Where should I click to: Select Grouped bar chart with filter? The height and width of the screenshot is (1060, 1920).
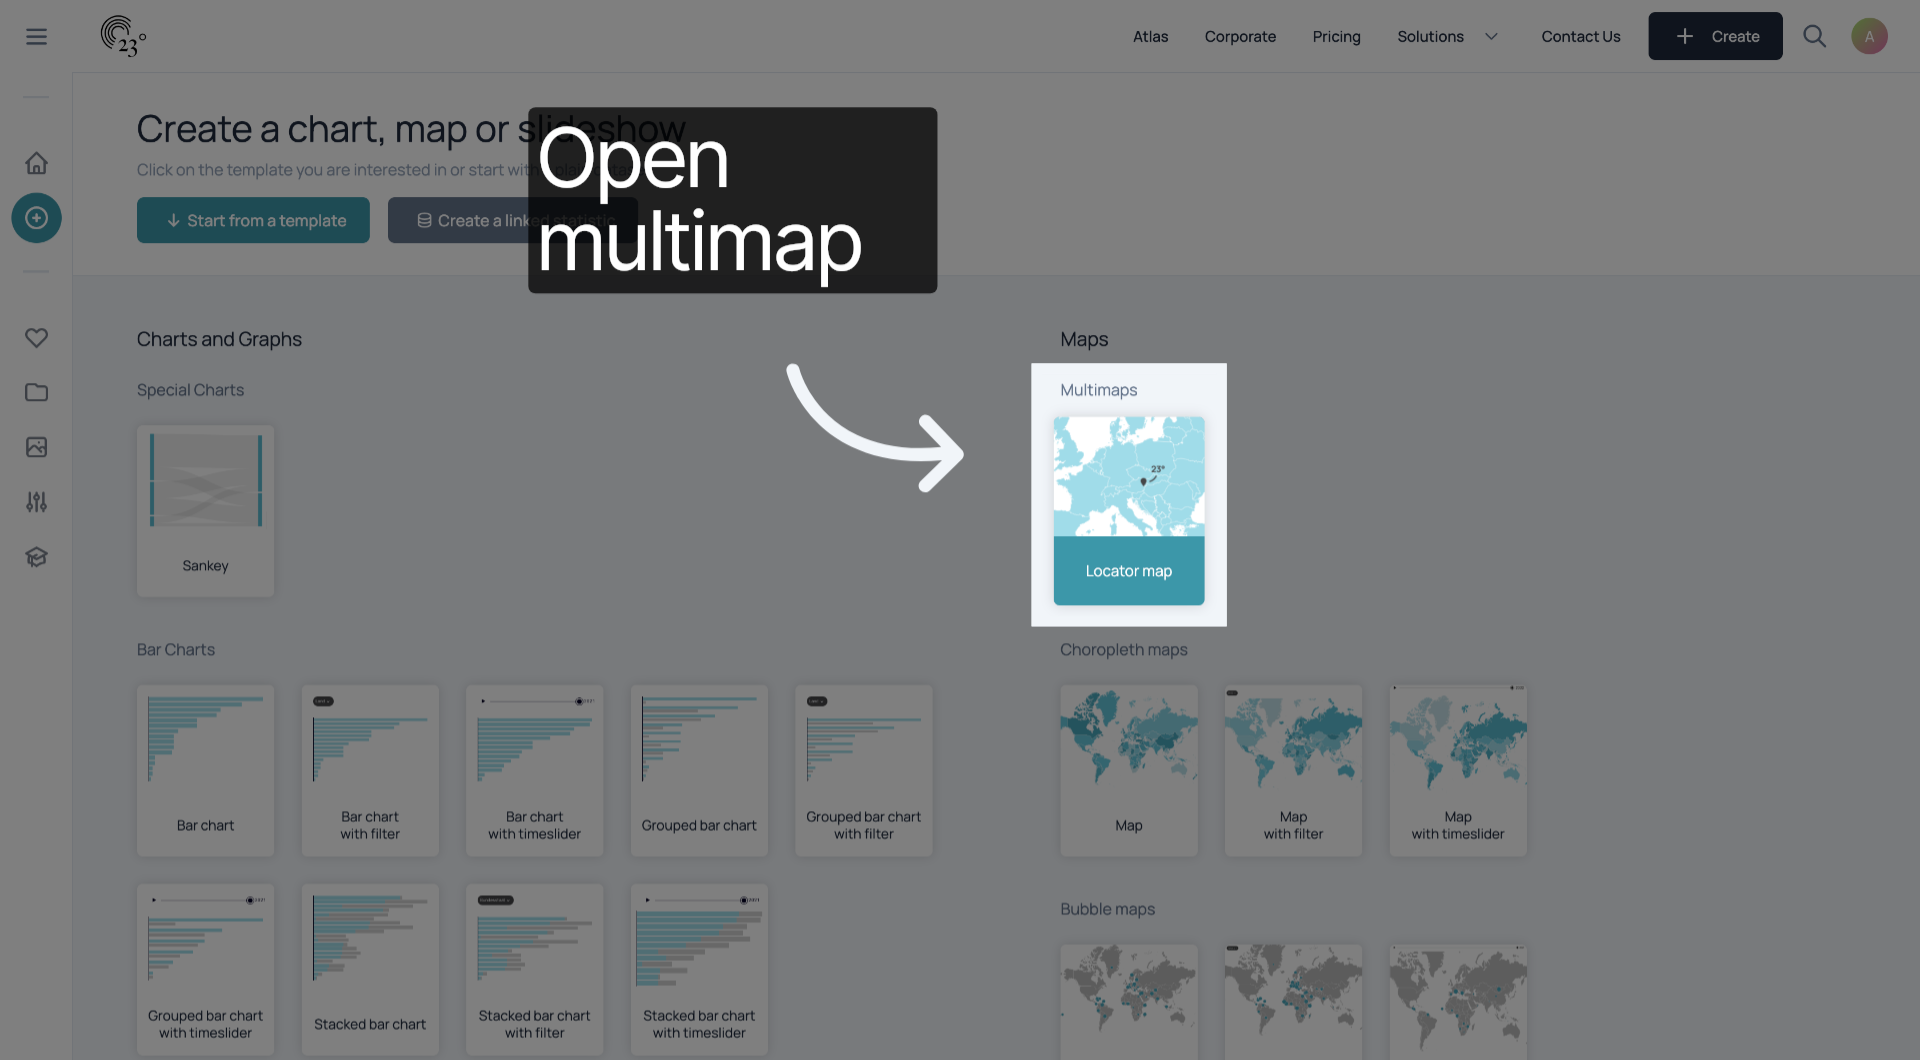point(863,770)
